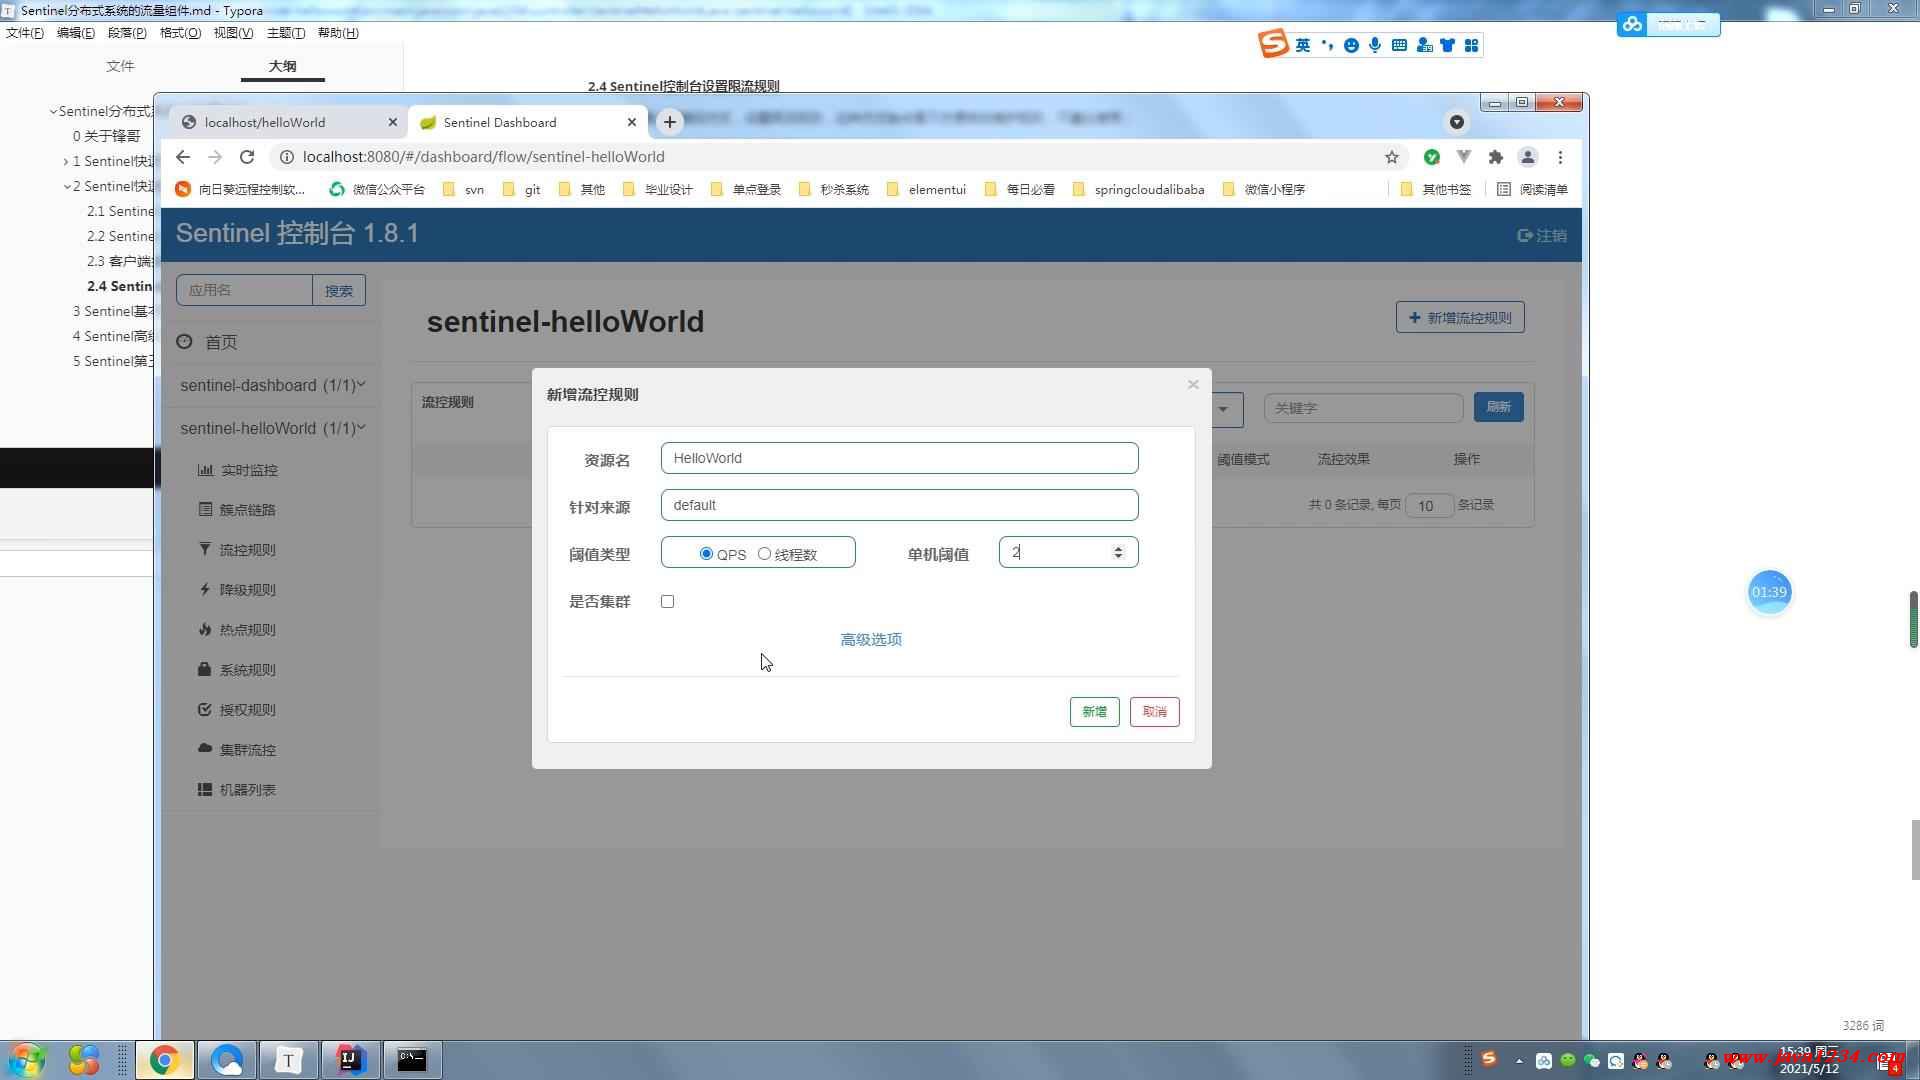Click the green add button in dialog
This screenshot has width=1920, height=1080.
point(1094,712)
